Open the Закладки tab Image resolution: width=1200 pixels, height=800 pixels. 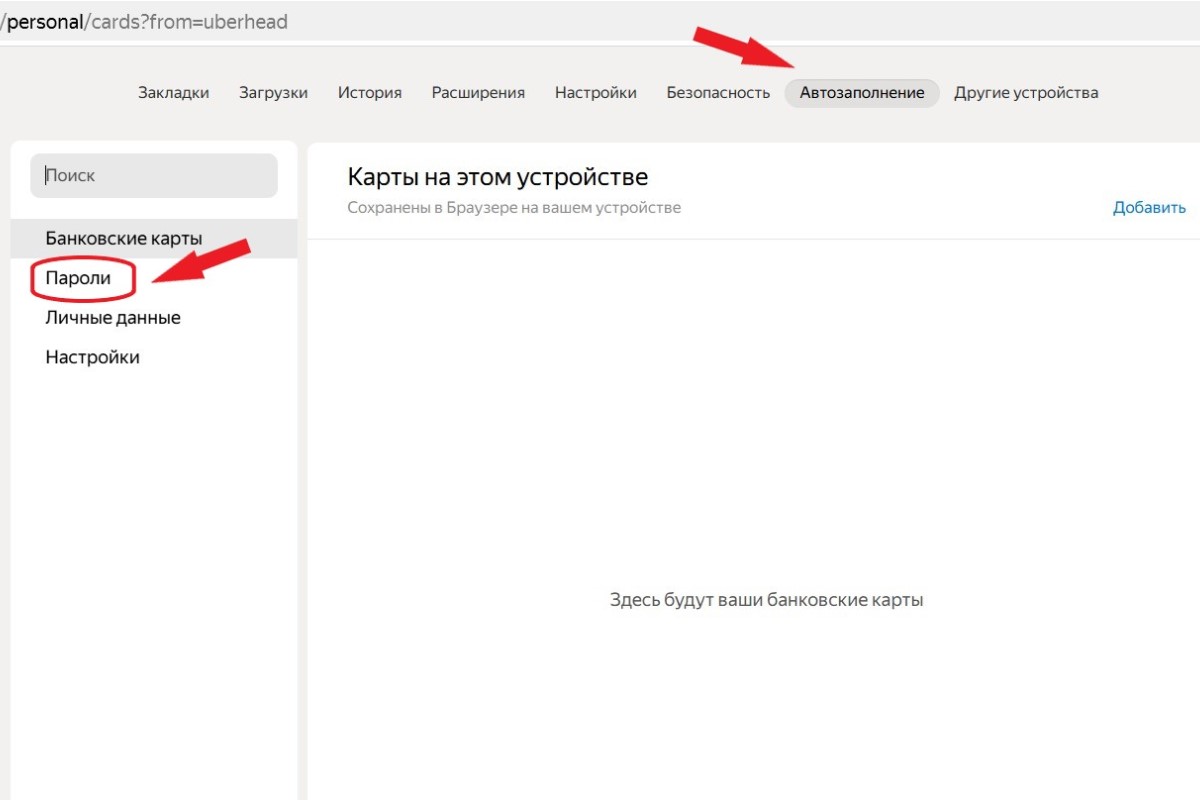click(173, 93)
